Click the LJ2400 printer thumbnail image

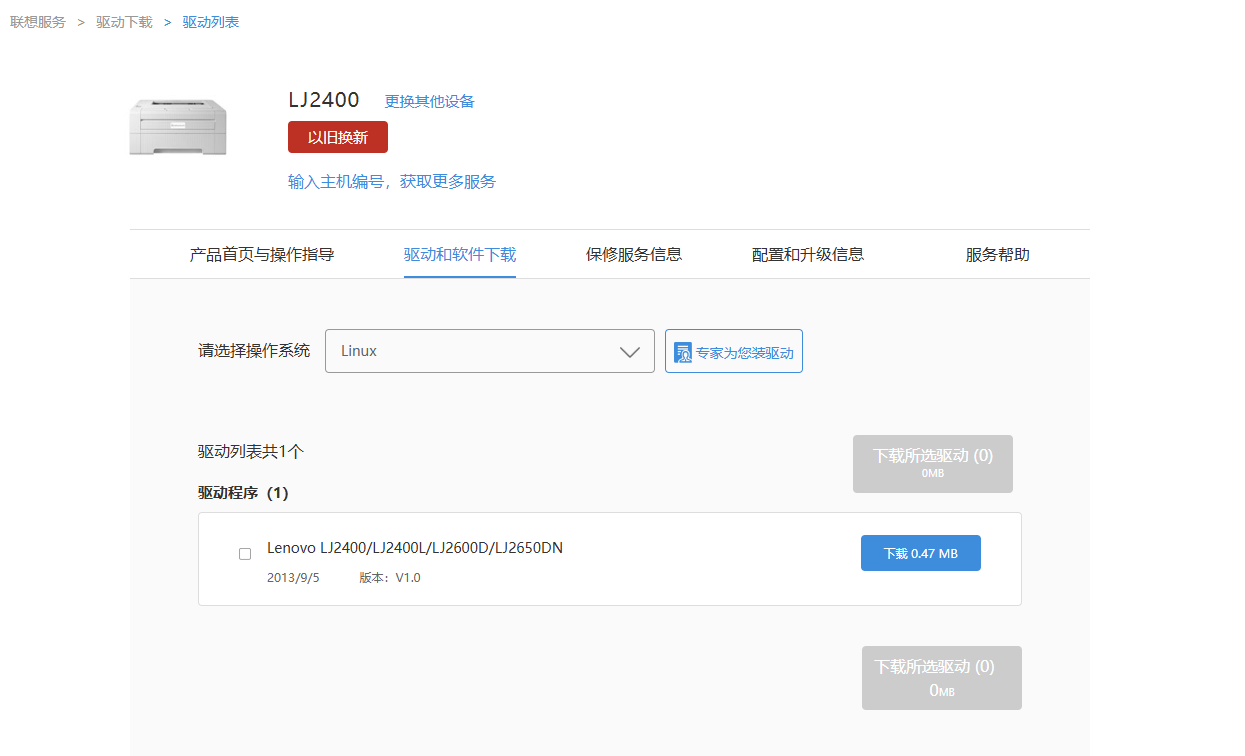[178, 127]
